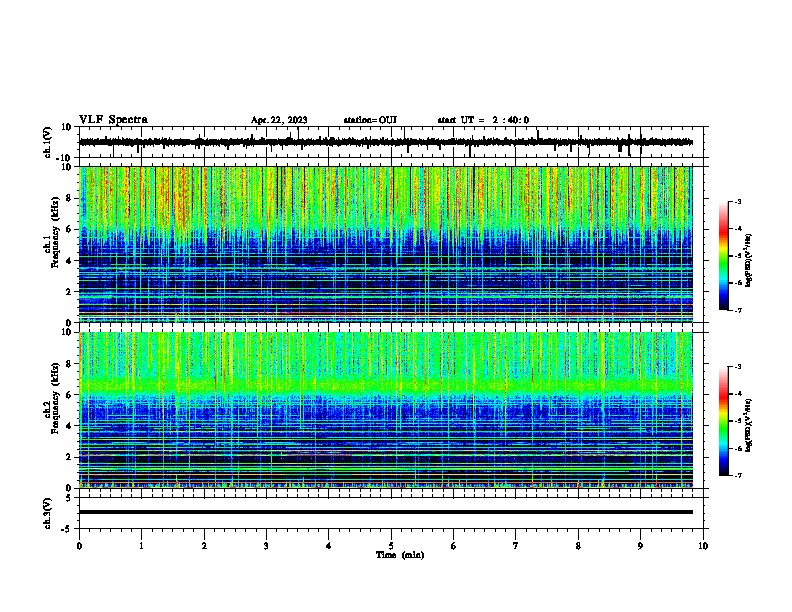The width and height of the screenshot is (792, 612).
Task: Click the ch.3 flat black trace
Action: coord(385,512)
